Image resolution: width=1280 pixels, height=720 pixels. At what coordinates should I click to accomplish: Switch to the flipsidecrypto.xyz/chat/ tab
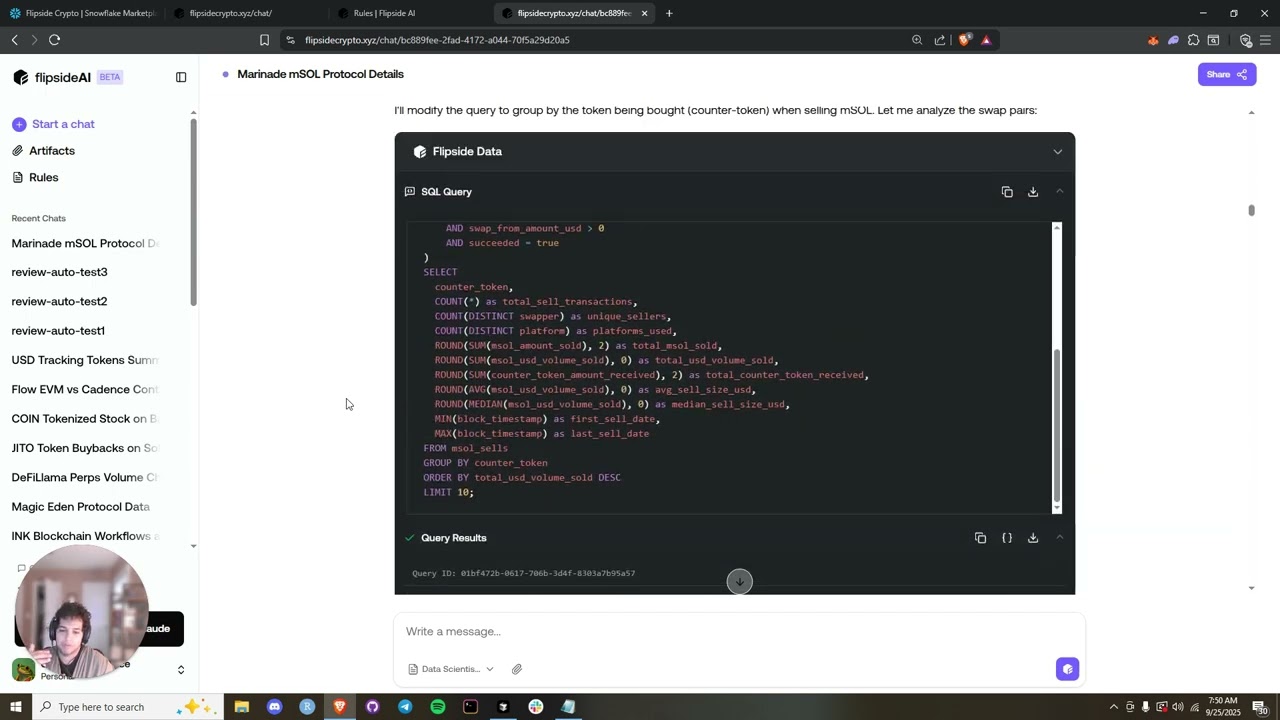245,13
